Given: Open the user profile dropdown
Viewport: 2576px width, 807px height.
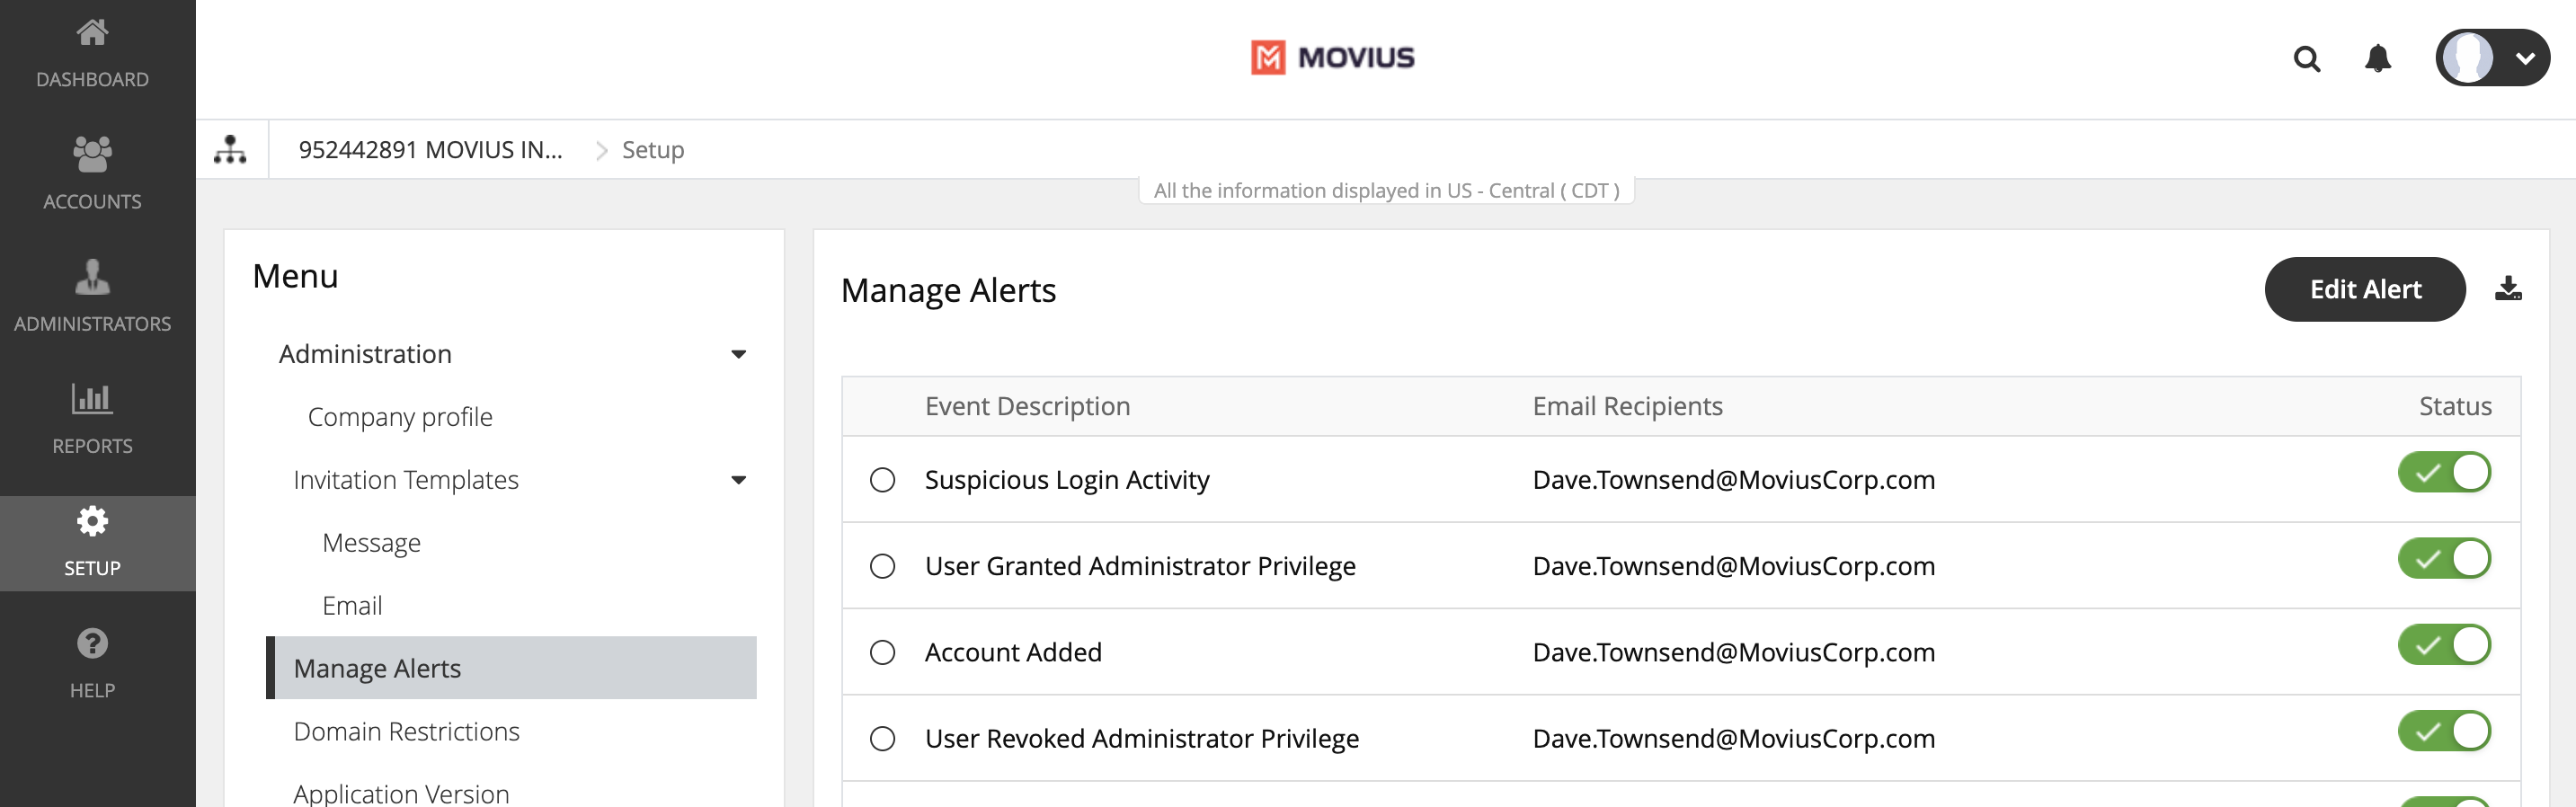Looking at the screenshot, I should (x=2491, y=58).
